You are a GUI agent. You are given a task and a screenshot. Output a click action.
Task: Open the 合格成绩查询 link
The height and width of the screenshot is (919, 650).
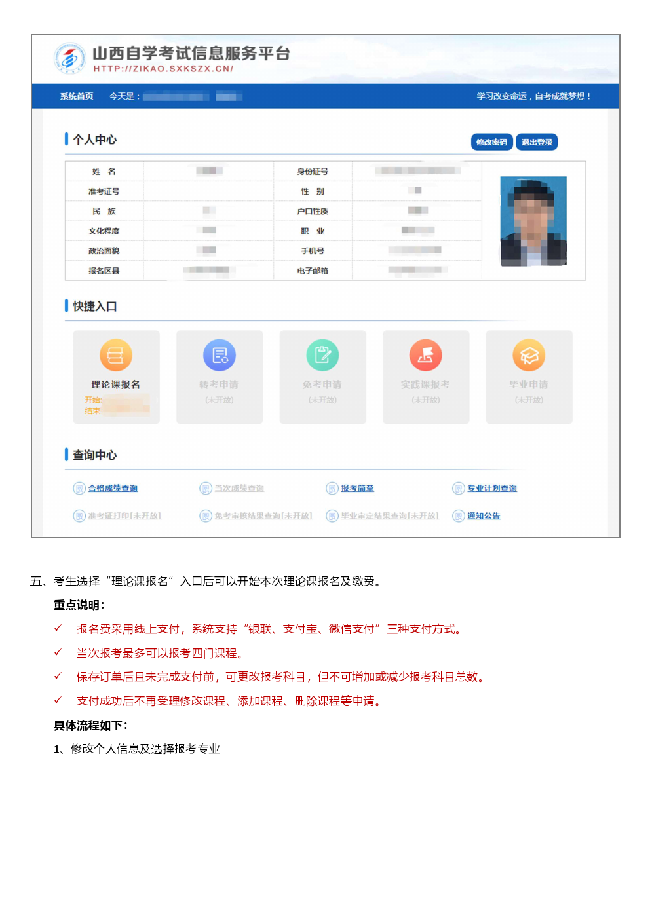pos(113,488)
